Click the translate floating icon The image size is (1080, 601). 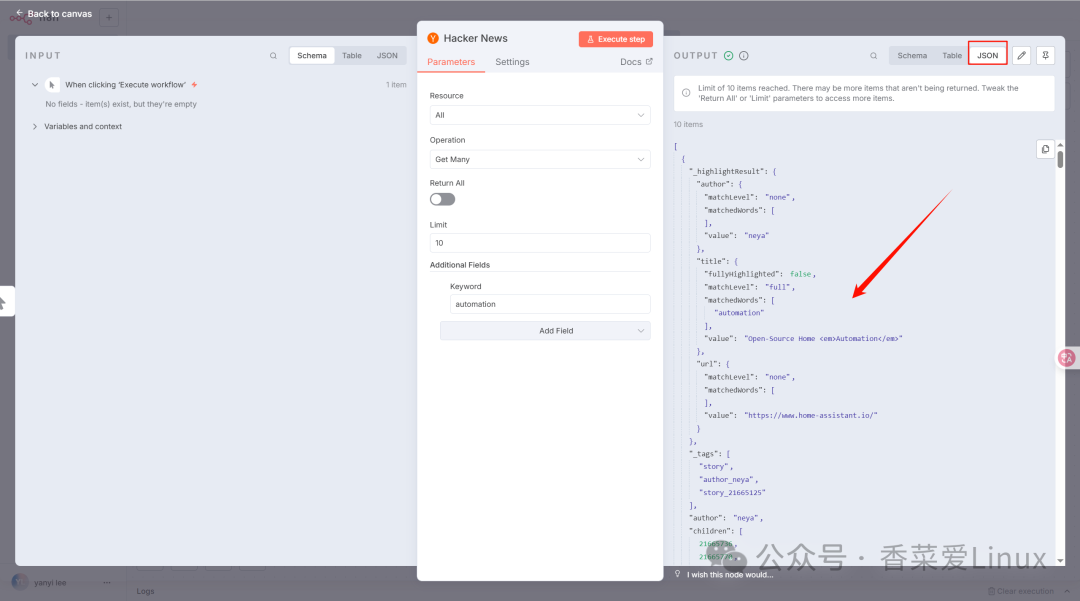point(1067,357)
